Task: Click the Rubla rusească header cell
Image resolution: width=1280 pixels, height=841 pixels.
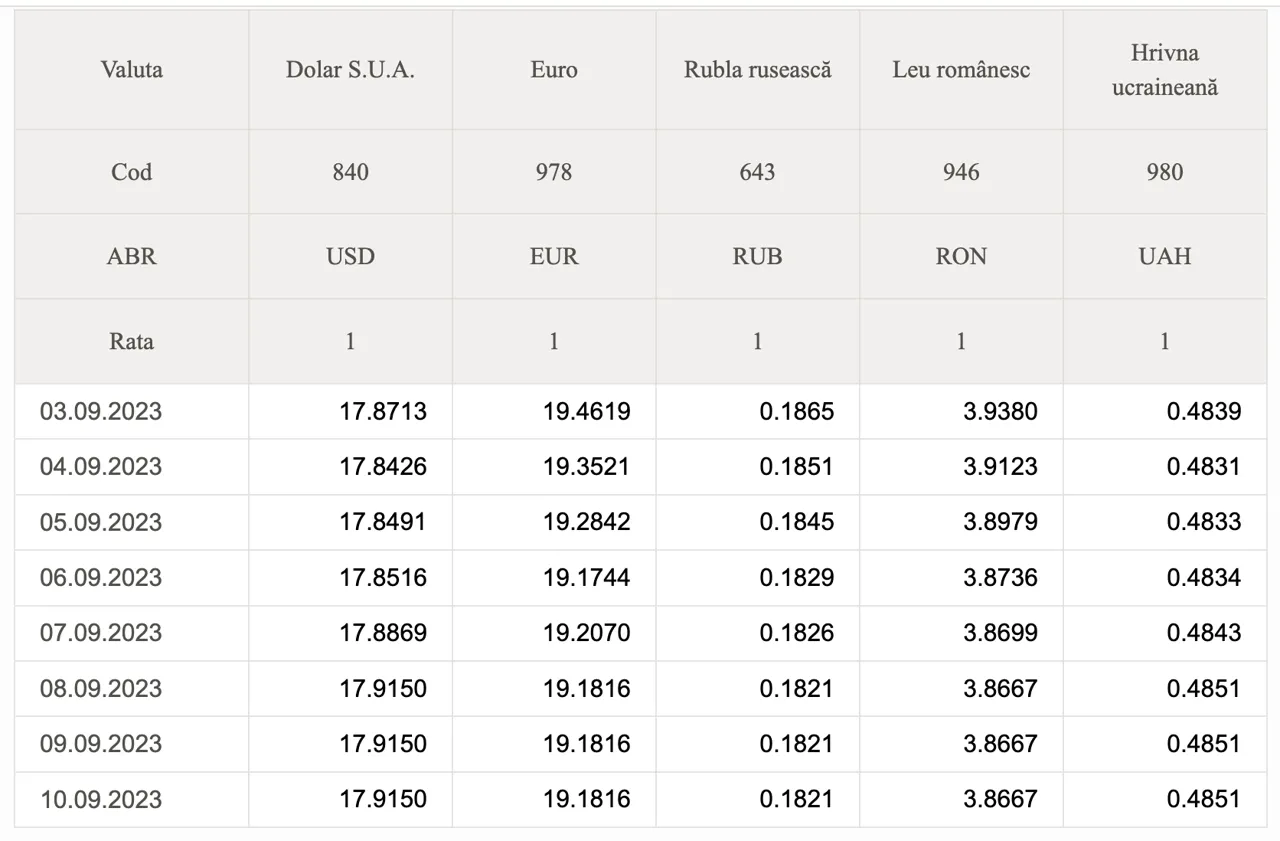Action: click(x=757, y=70)
